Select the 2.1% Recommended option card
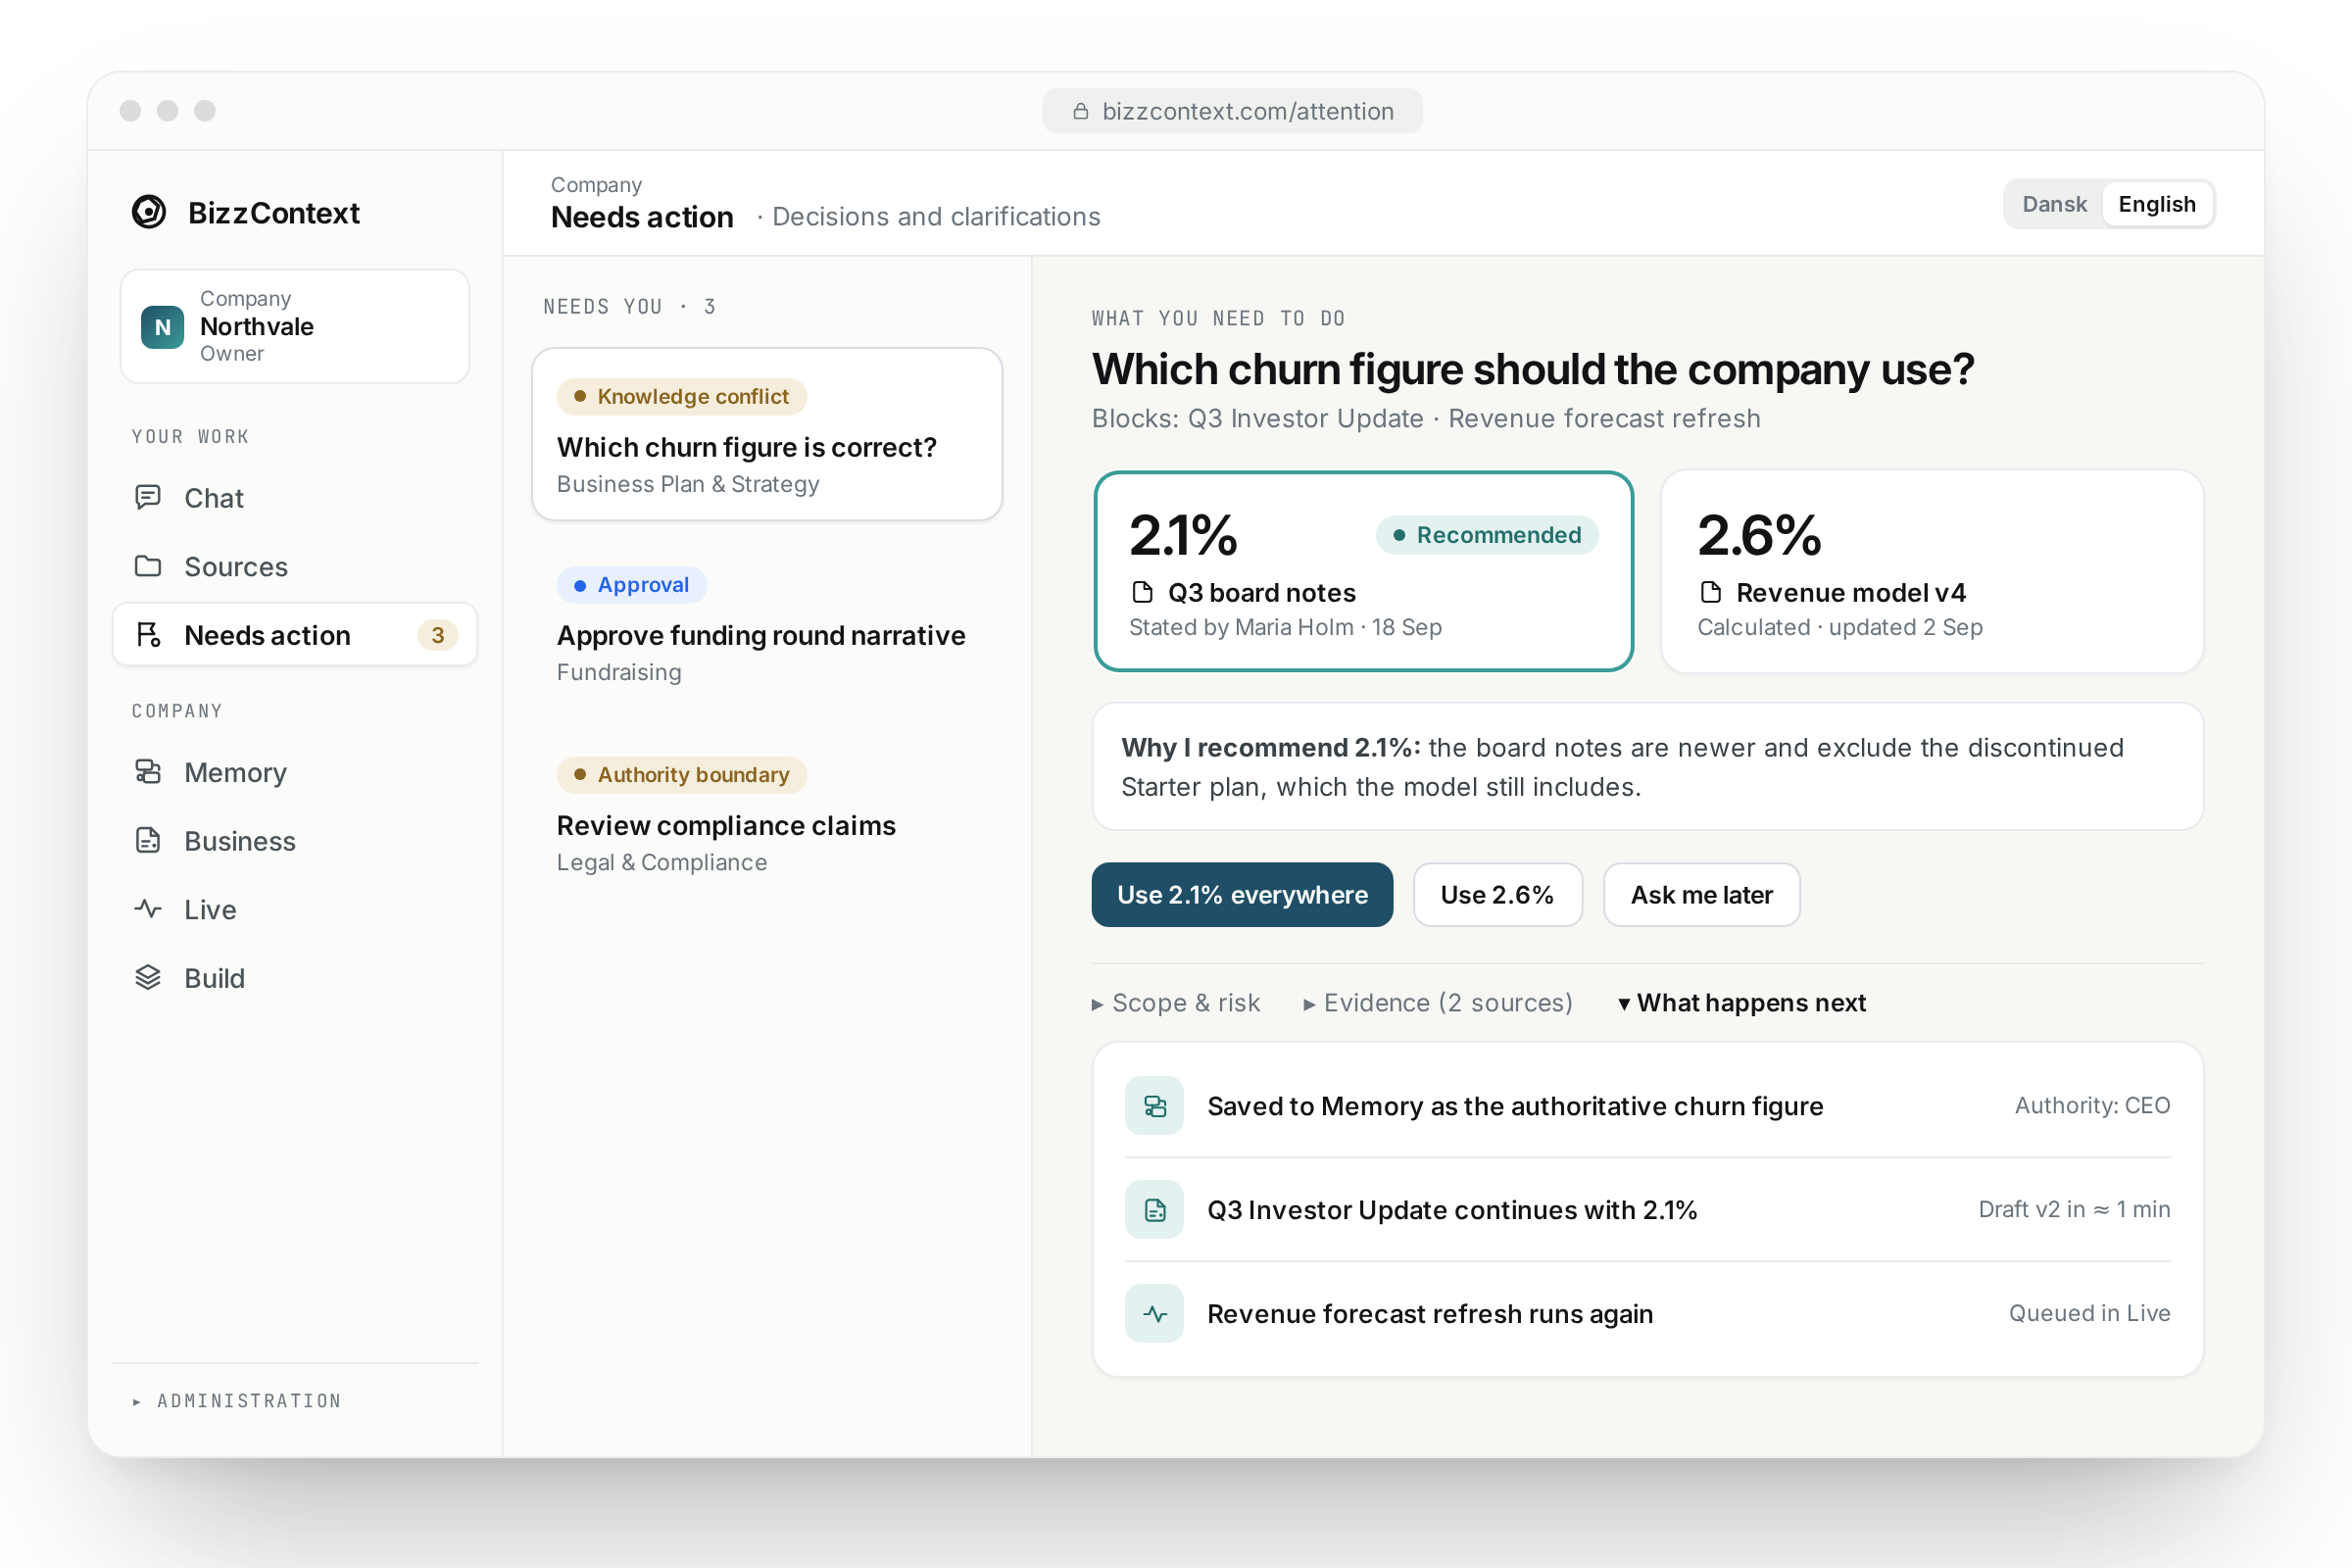This screenshot has height=1568, width=2352. coord(1363,571)
